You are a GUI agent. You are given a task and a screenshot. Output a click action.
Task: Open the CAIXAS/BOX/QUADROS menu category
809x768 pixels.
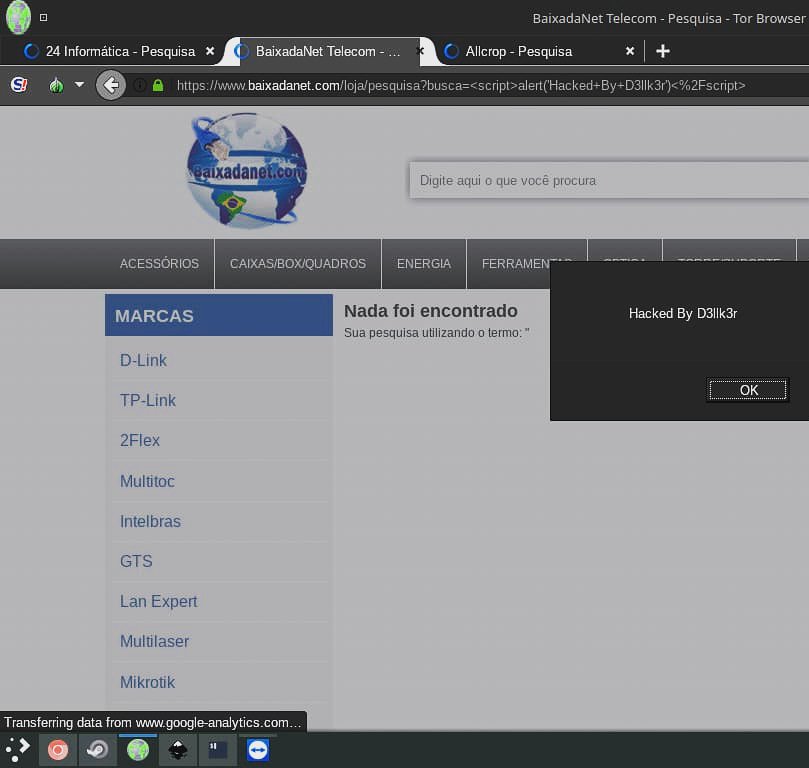point(298,264)
